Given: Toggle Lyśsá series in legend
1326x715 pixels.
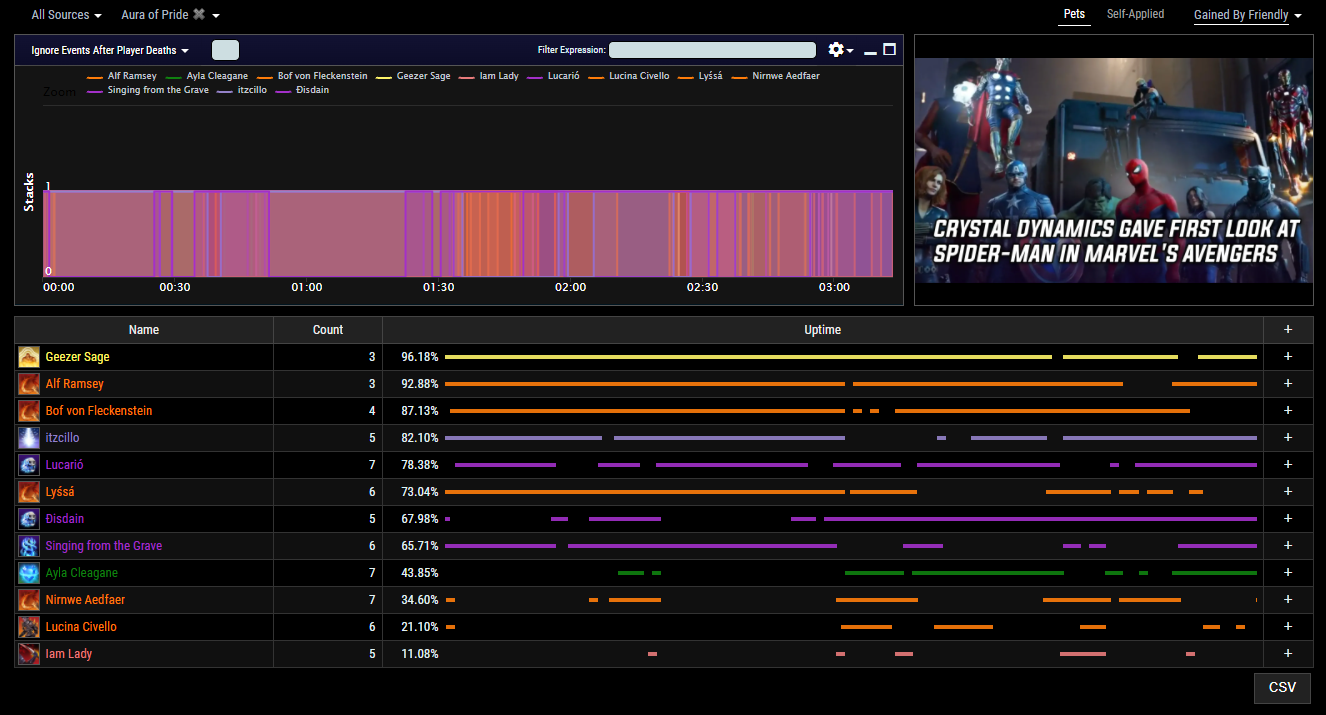Looking at the screenshot, I should 701,76.
